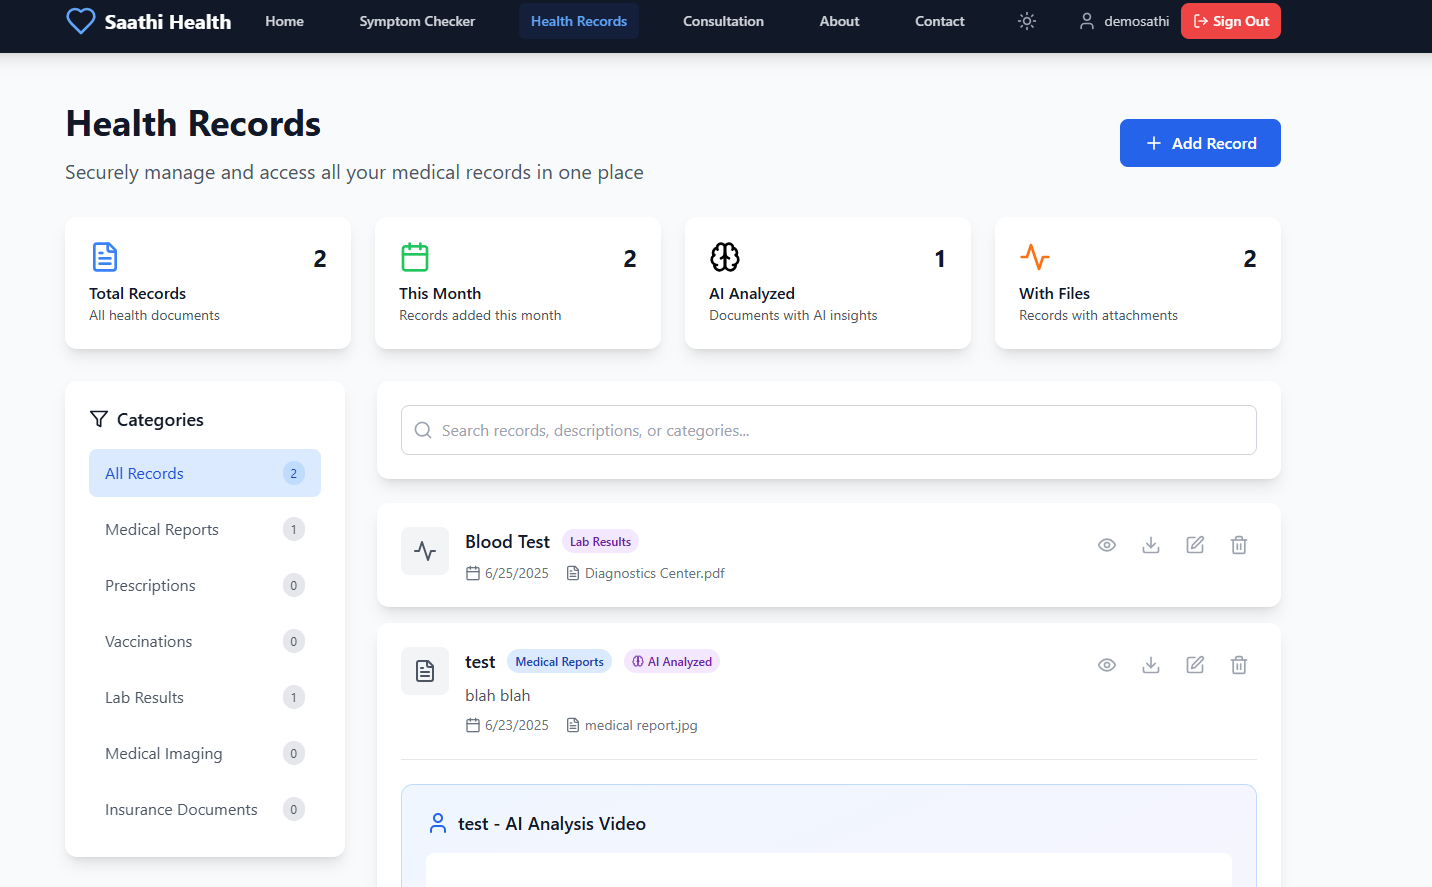
Task: Click the Total Records stat card
Action: (208, 283)
